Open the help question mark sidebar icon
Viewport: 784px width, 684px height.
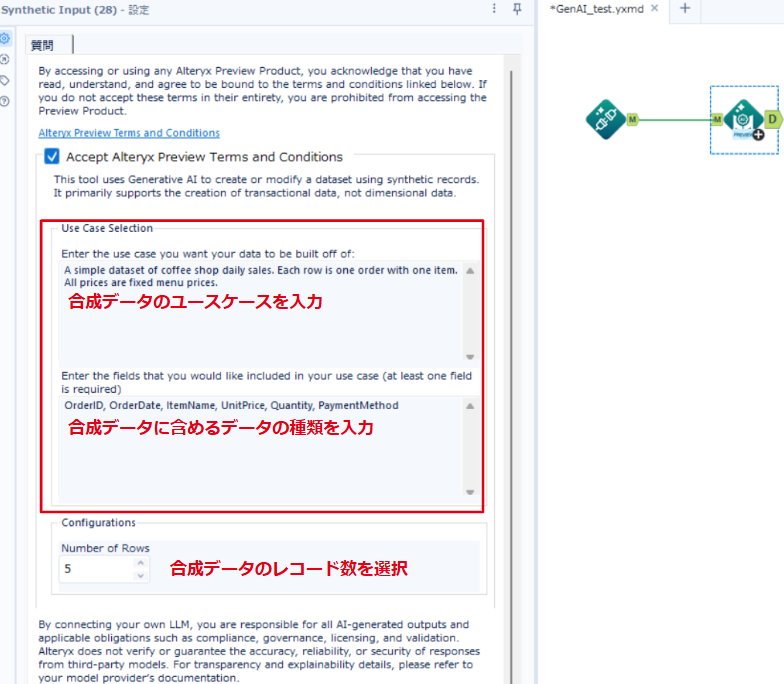coord(5,102)
